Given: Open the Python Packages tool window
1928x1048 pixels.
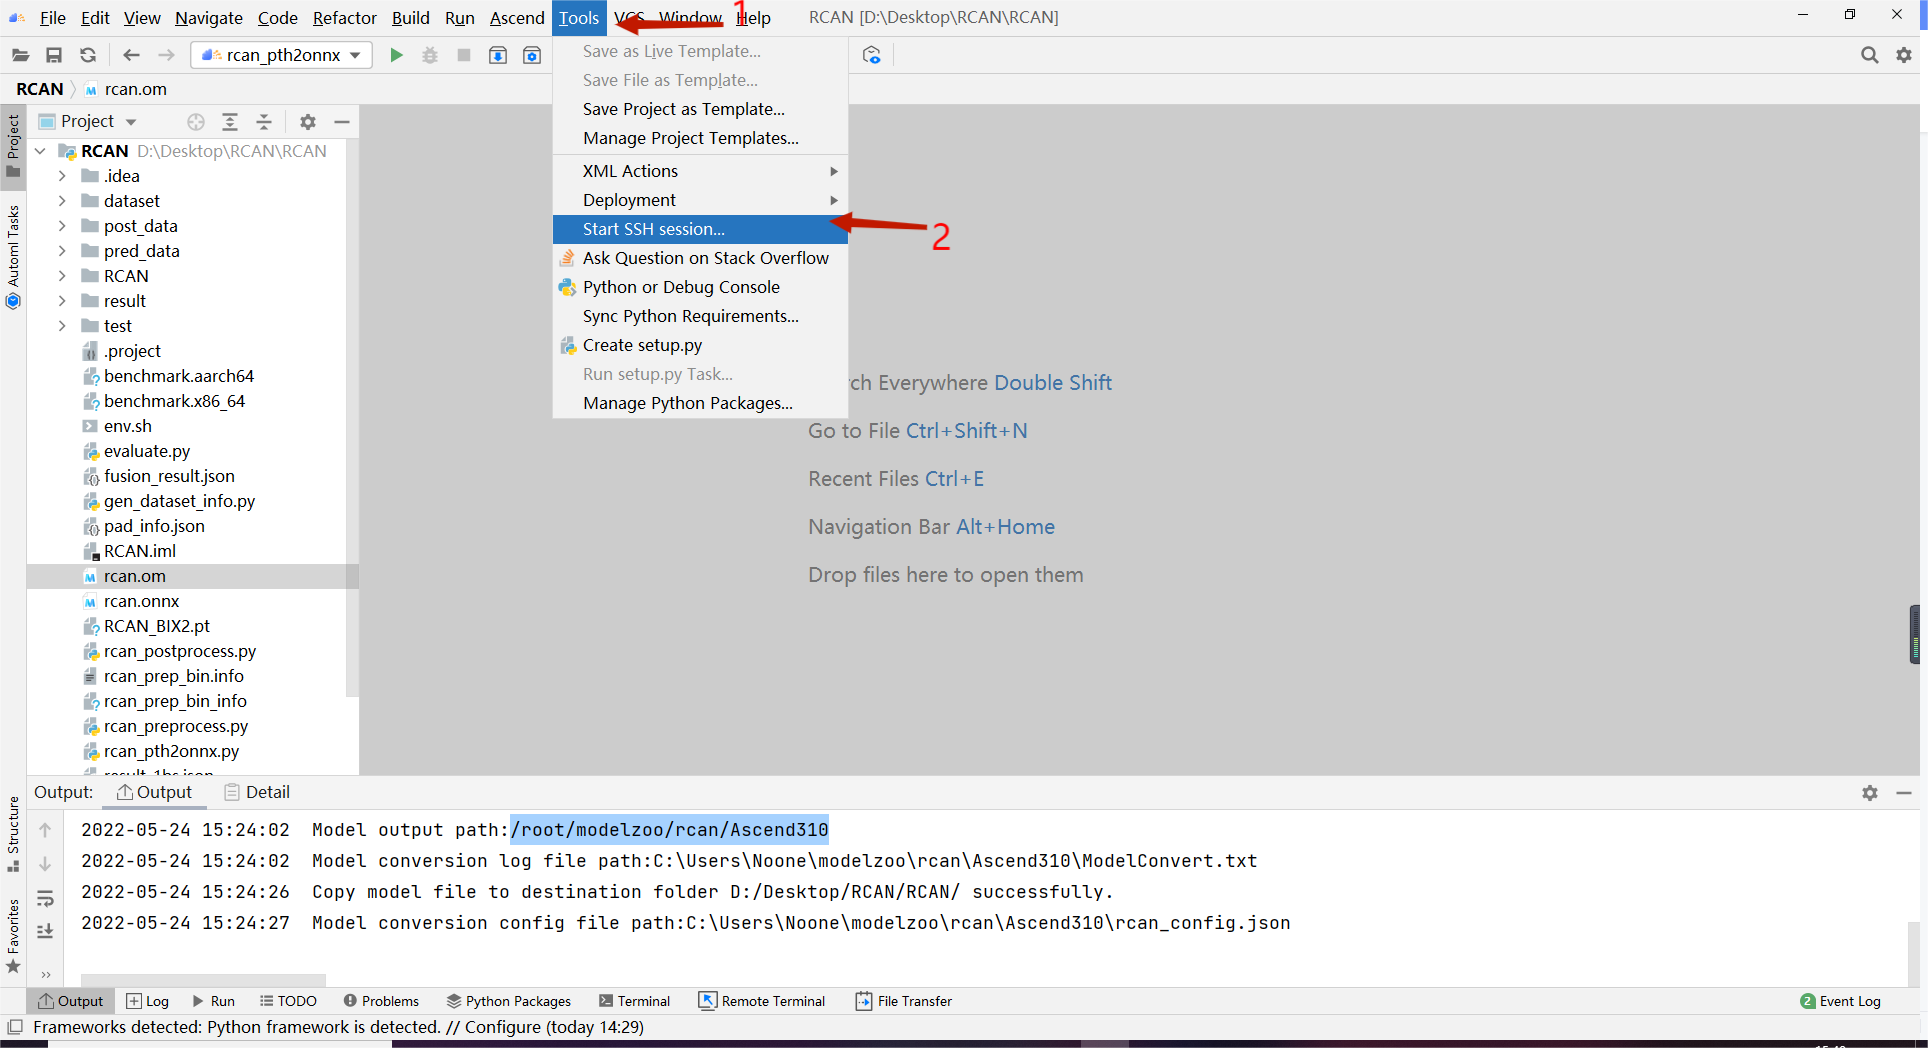Looking at the screenshot, I should (x=509, y=1001).
